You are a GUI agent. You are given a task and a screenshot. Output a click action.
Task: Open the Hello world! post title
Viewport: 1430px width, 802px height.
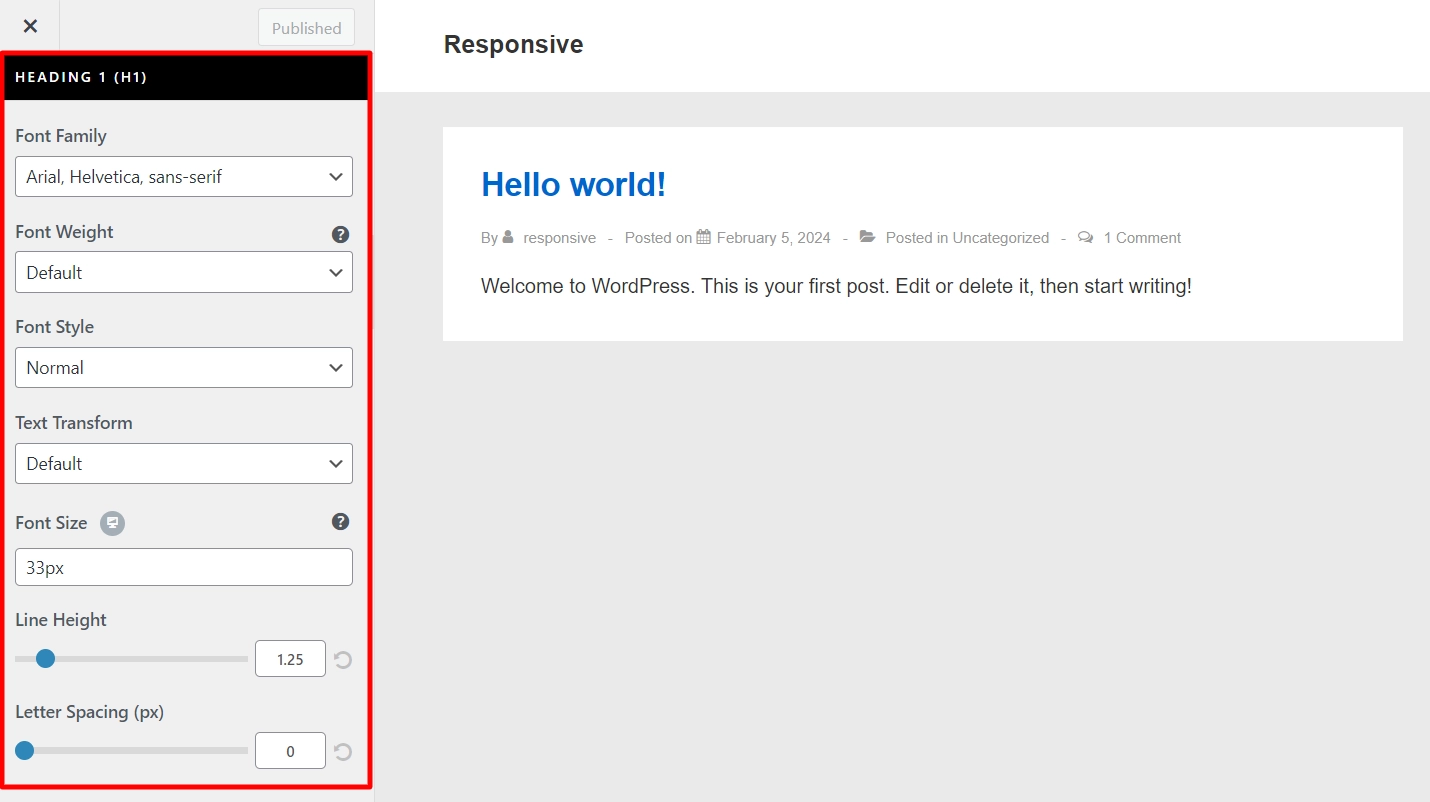[573, 184]
